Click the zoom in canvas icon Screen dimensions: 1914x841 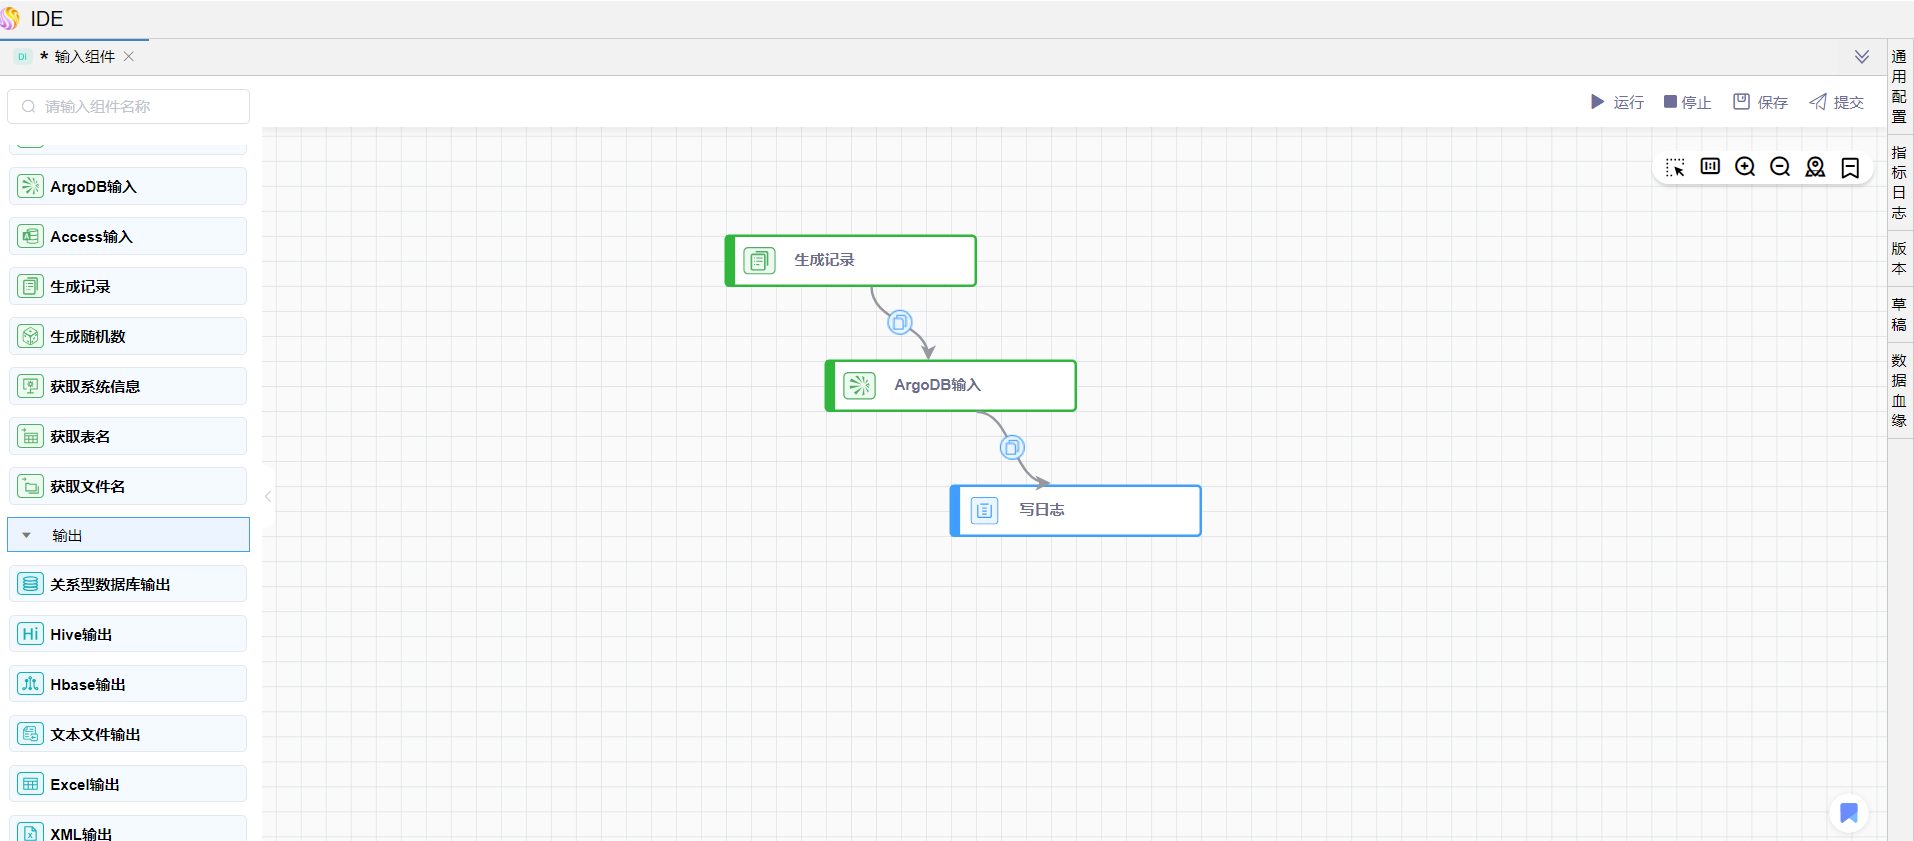click(x=1745, y=167)
